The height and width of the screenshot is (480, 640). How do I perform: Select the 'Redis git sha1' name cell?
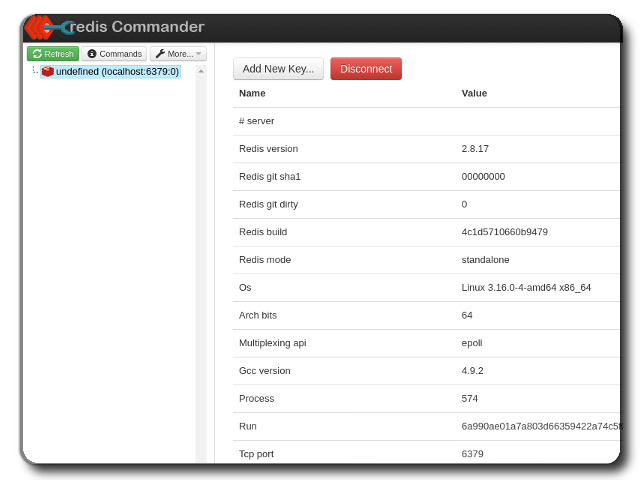click(x=270, y=177)
